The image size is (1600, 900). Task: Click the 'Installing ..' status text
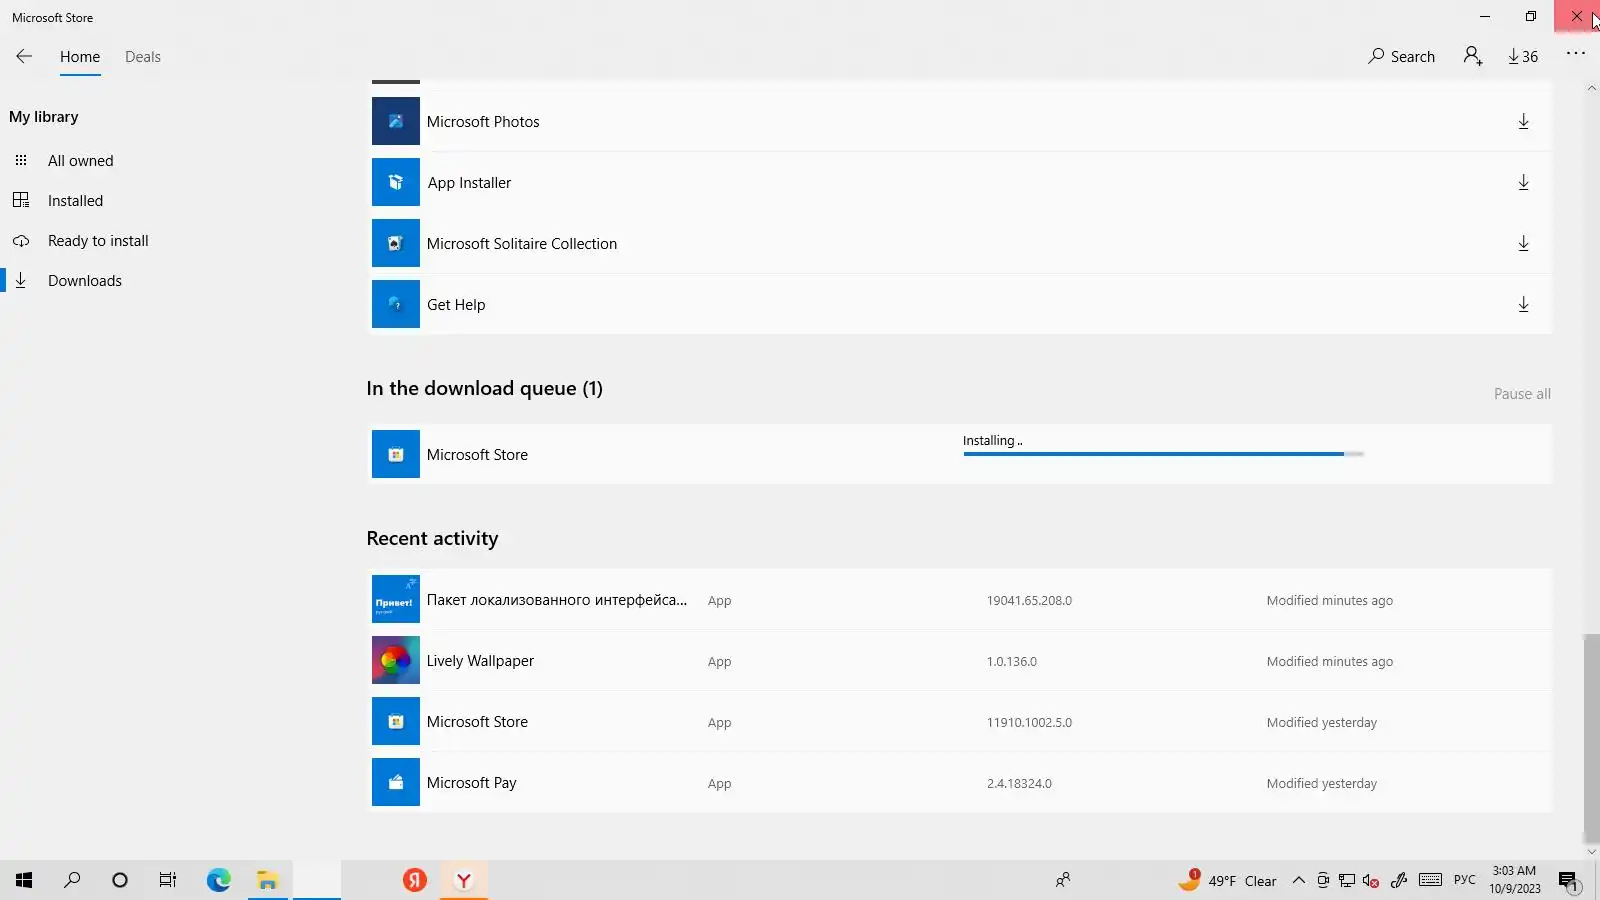tap(992, 441)
